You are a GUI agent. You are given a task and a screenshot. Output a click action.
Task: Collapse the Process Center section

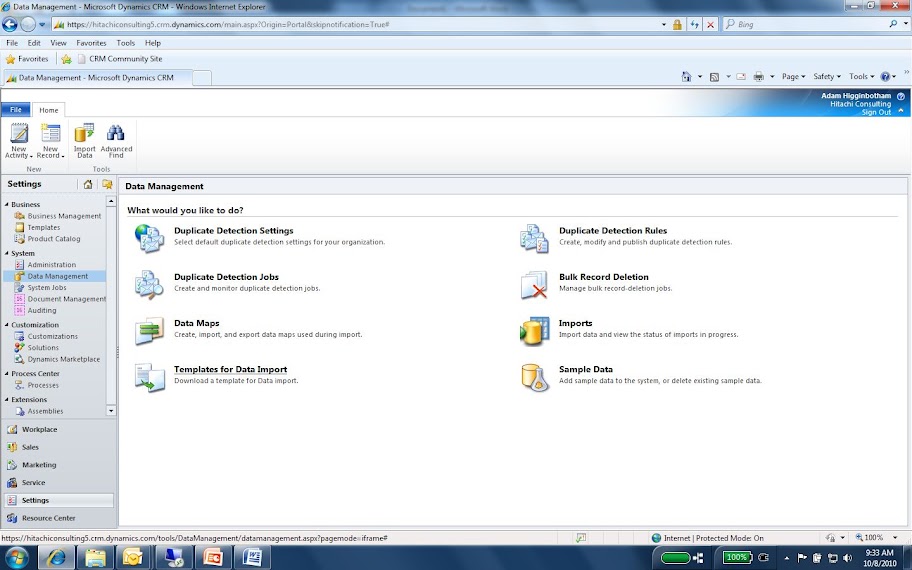pyautogui.click(x=6, y=373)
